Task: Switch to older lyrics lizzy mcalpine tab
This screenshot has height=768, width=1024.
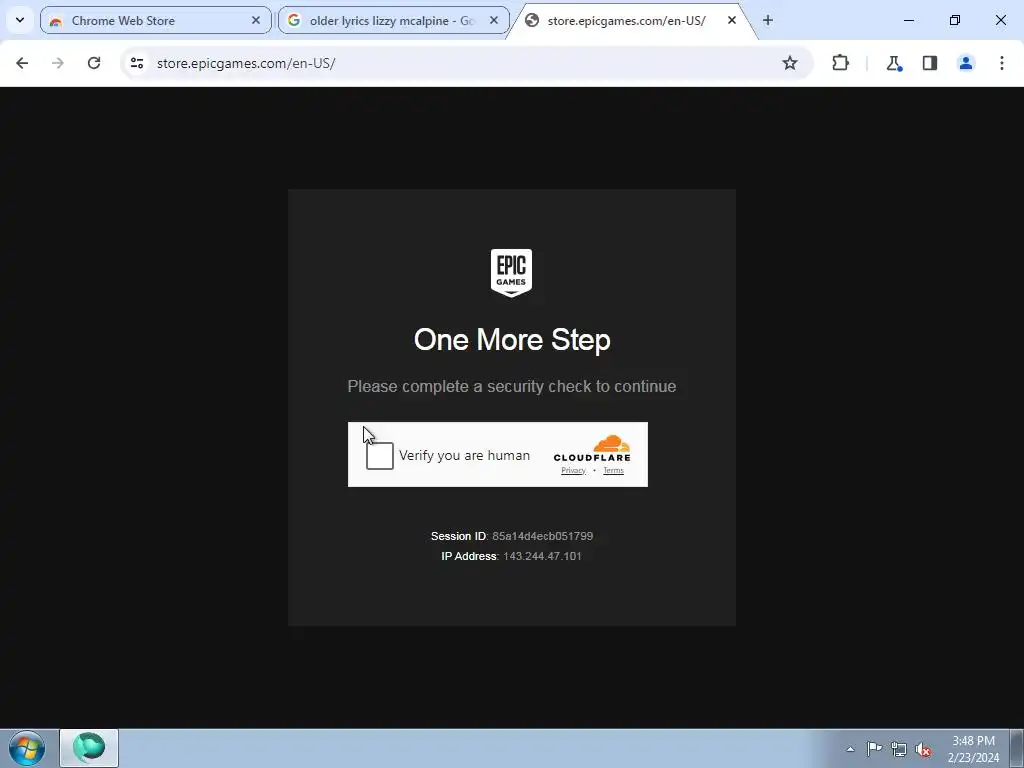Action: pos(393,20)
